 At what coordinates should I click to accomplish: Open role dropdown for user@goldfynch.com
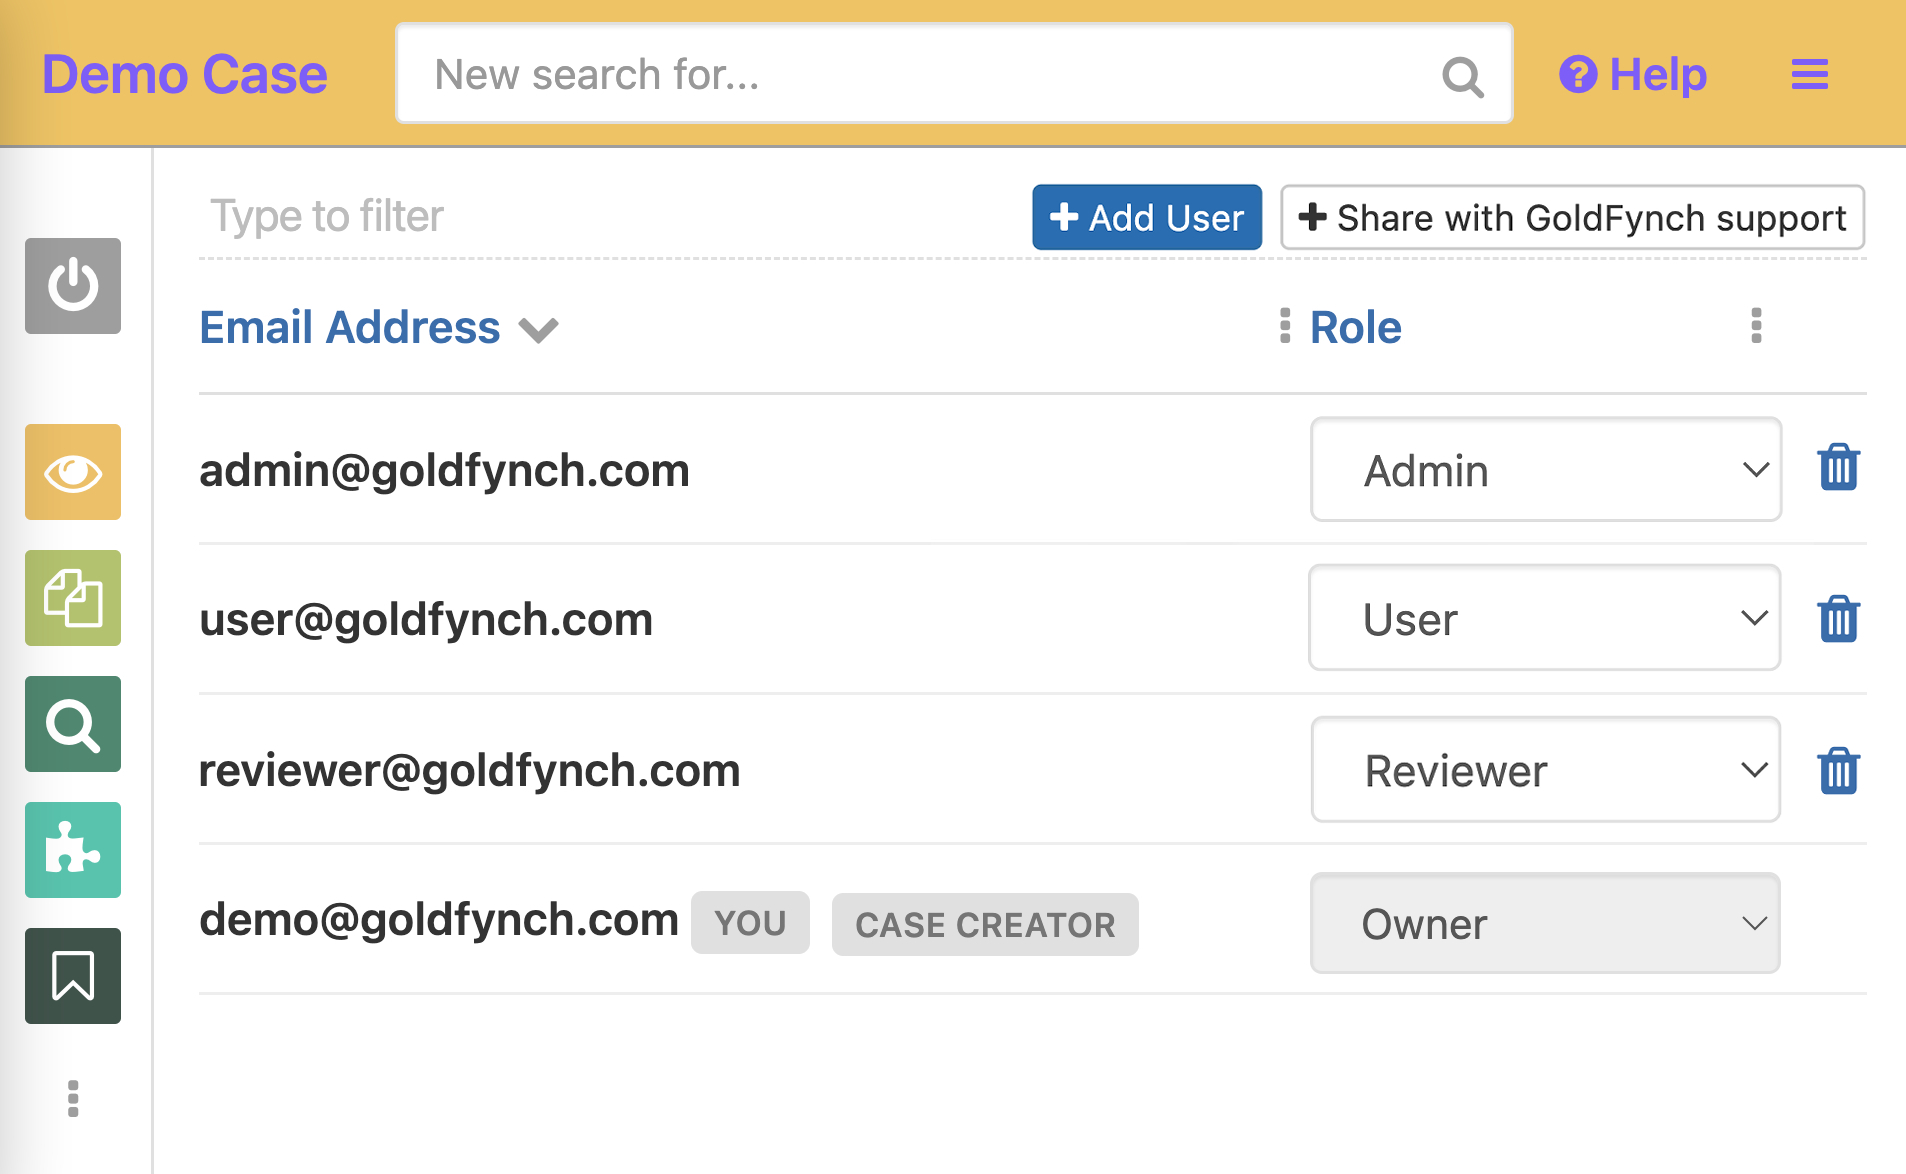click(x=1545, y=618)
